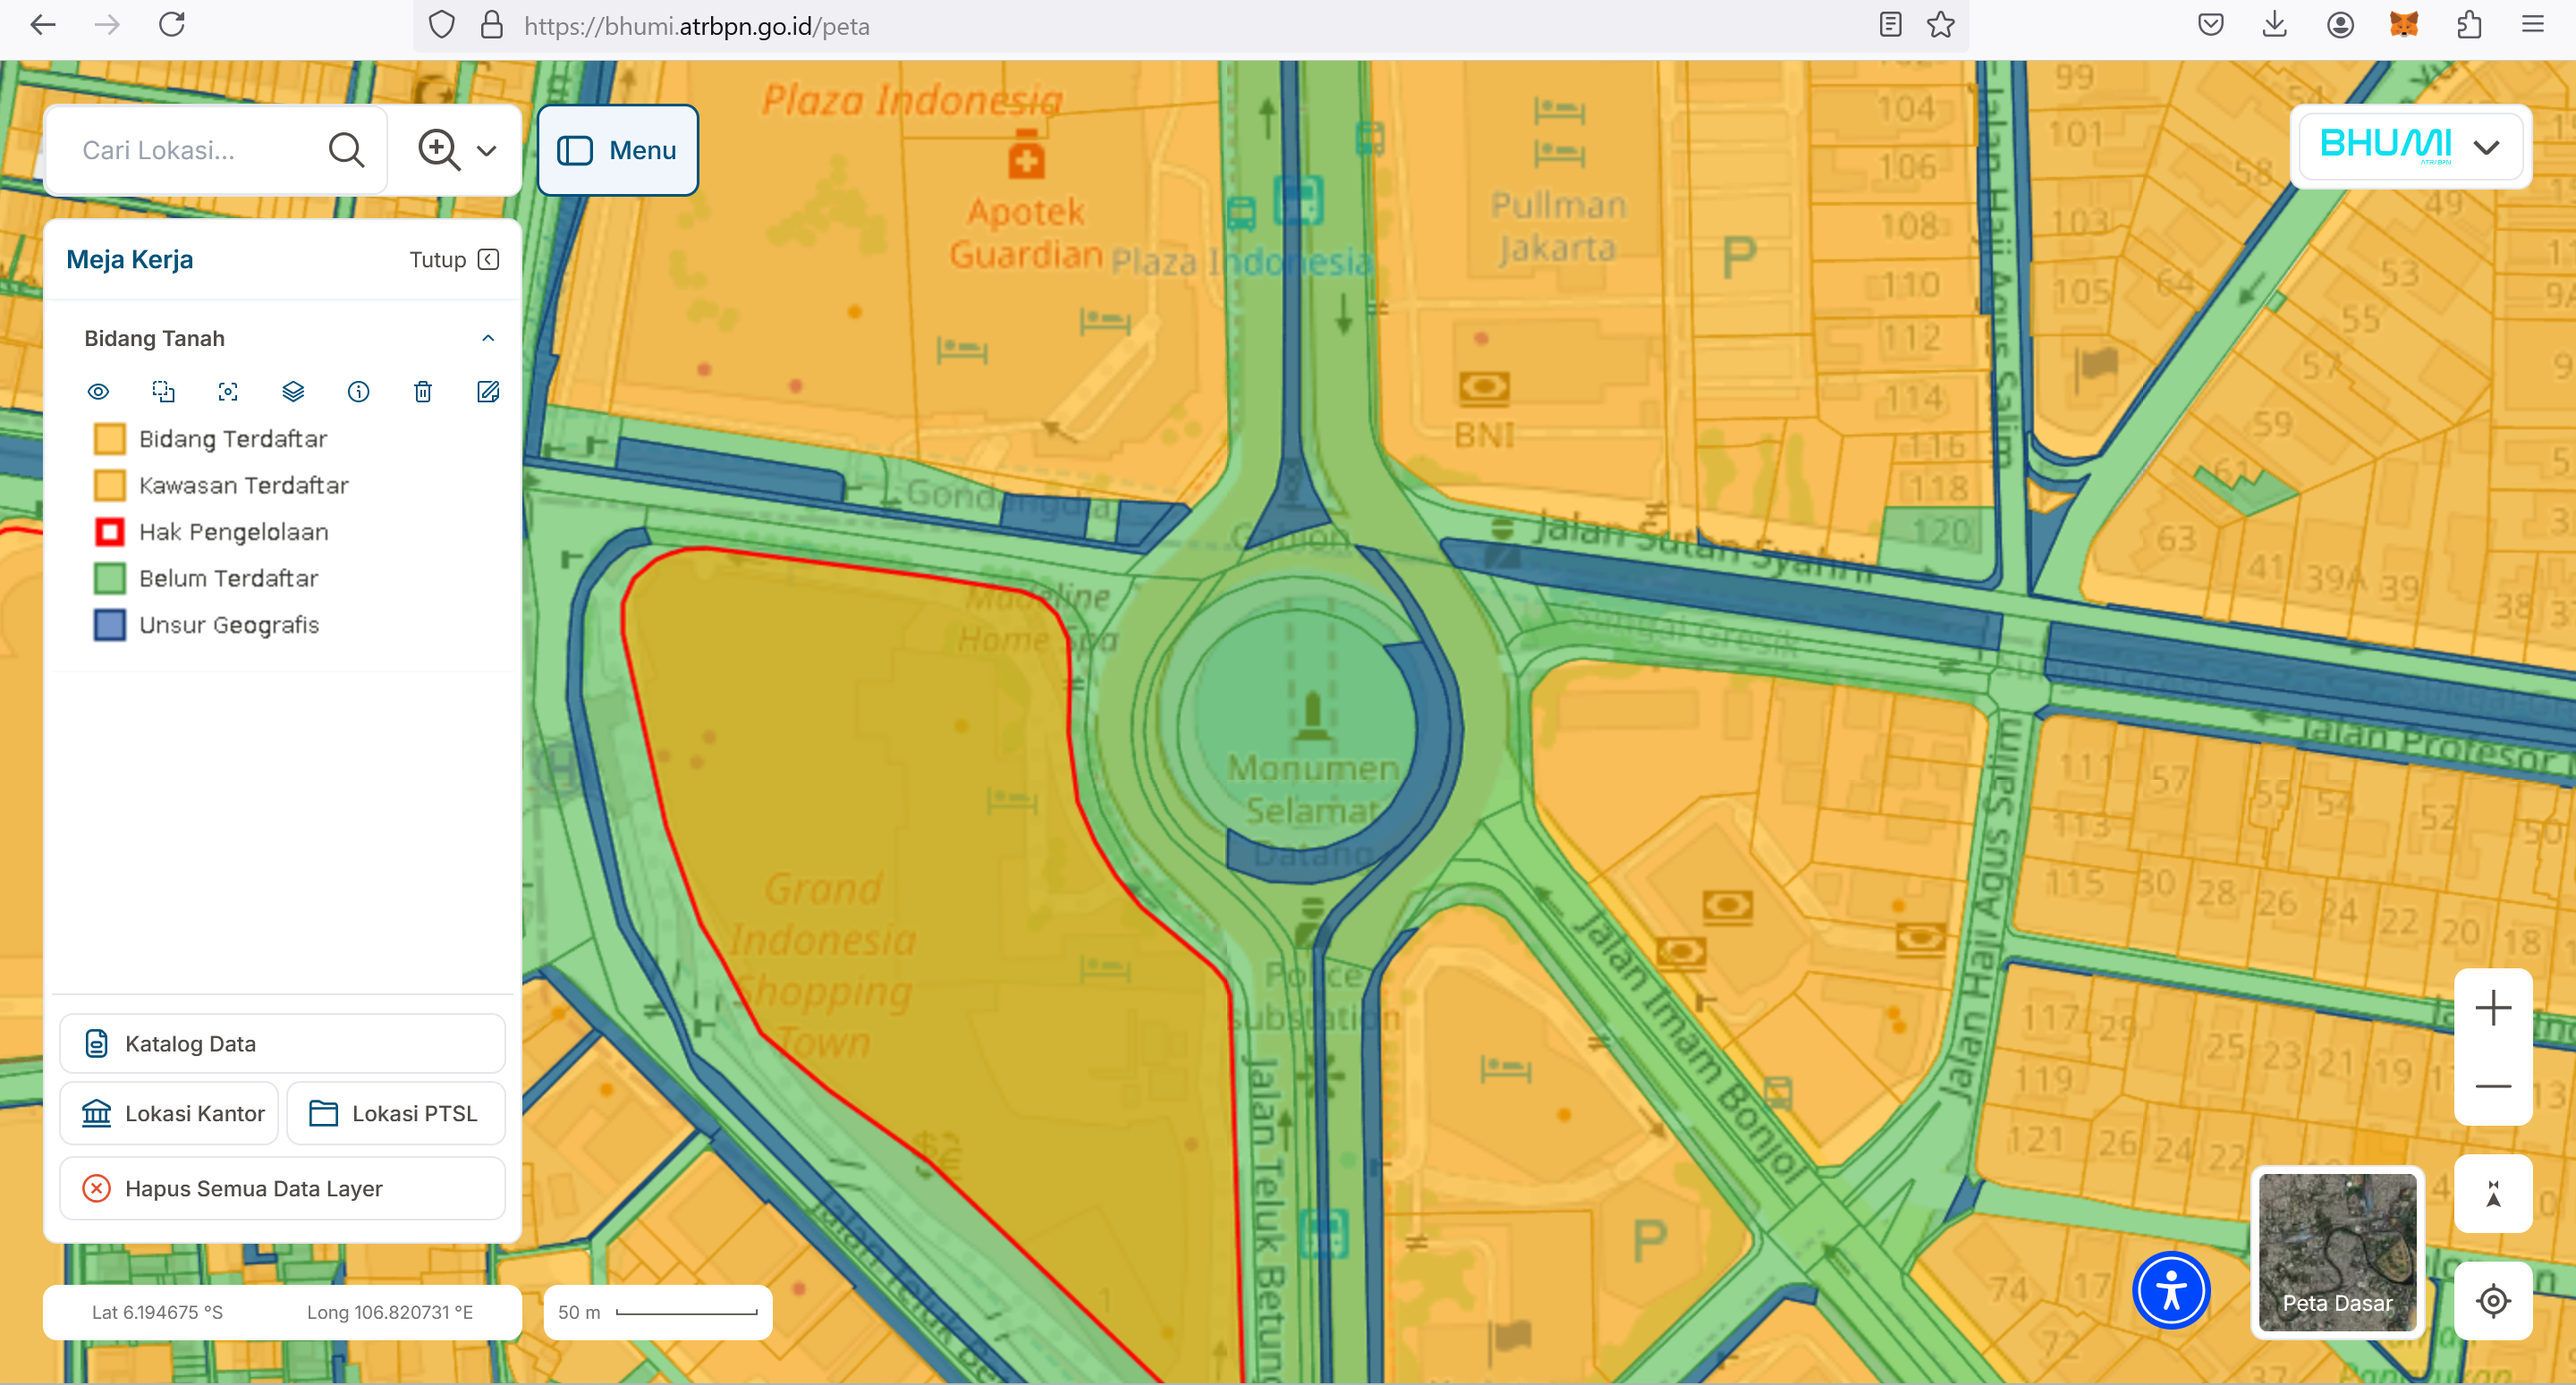The image size is (2576, 1385).
Task: Click the magnifier search icon in Cari Lokasi
Action: click(x=346, y=150)
